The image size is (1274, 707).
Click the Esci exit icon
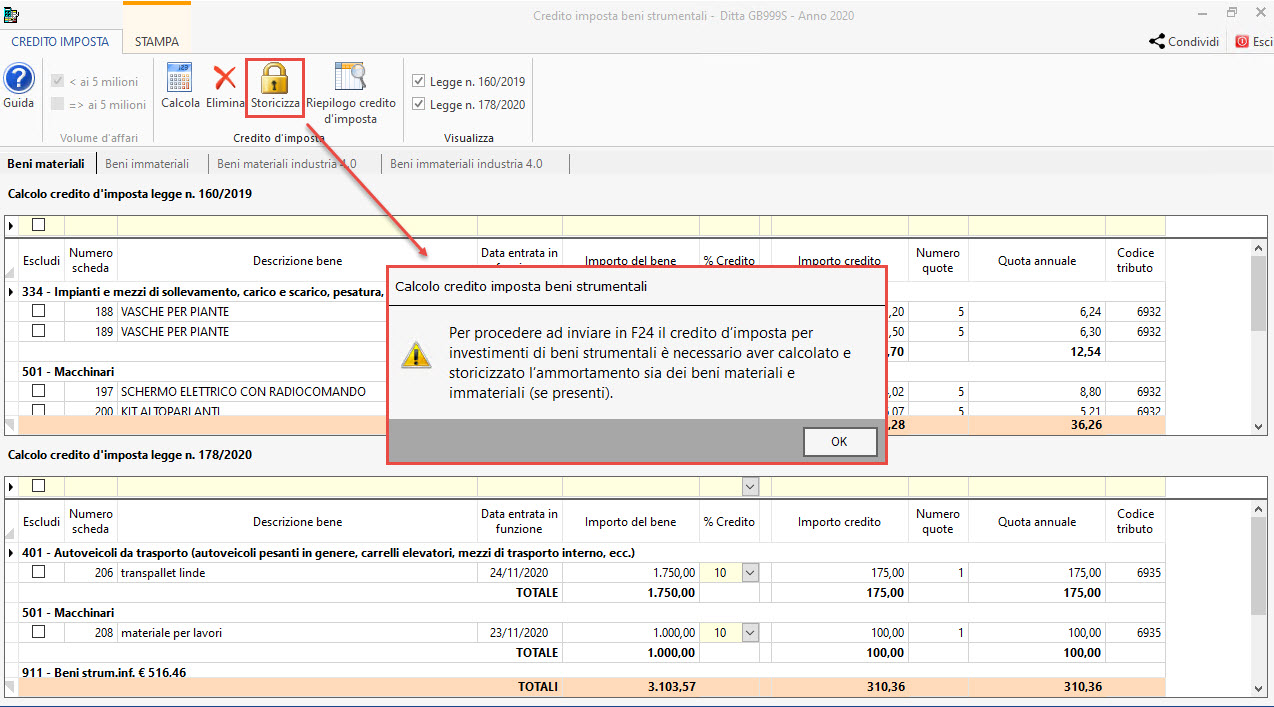click(x=1243, y=42)
